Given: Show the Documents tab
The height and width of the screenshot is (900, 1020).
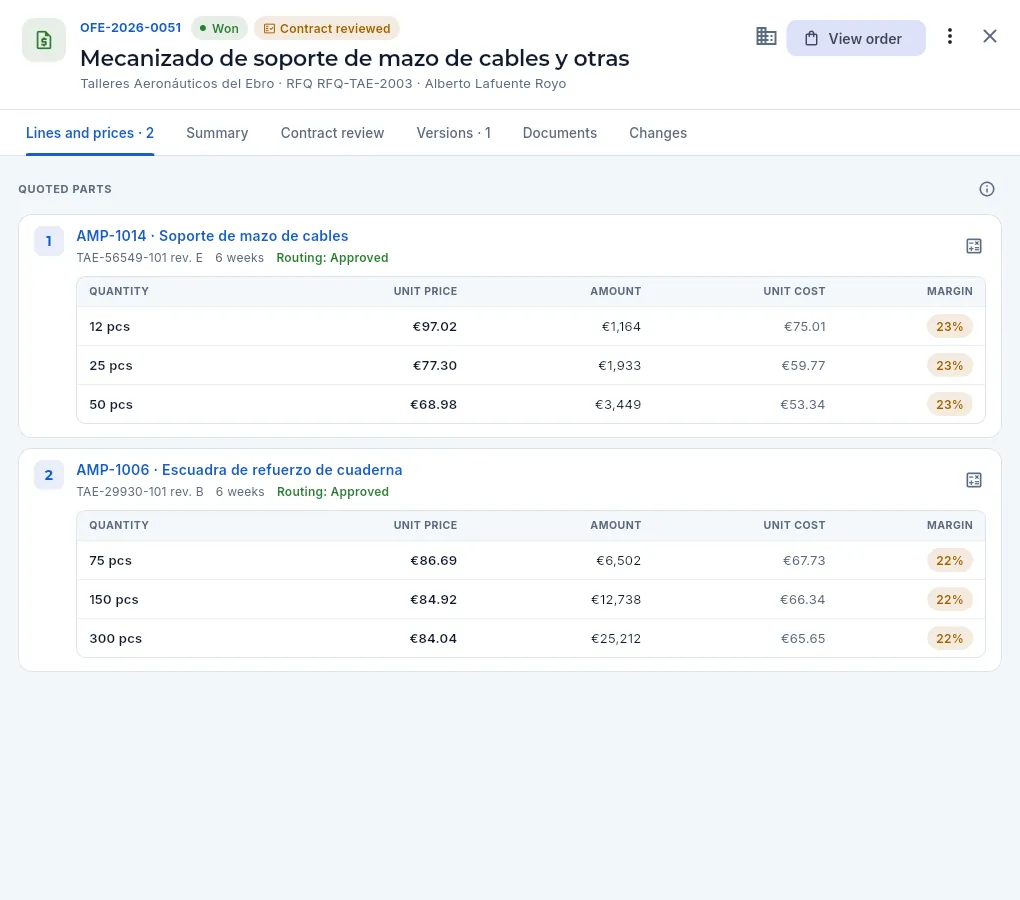Looking at the screenshot, I should coord(559,133).
